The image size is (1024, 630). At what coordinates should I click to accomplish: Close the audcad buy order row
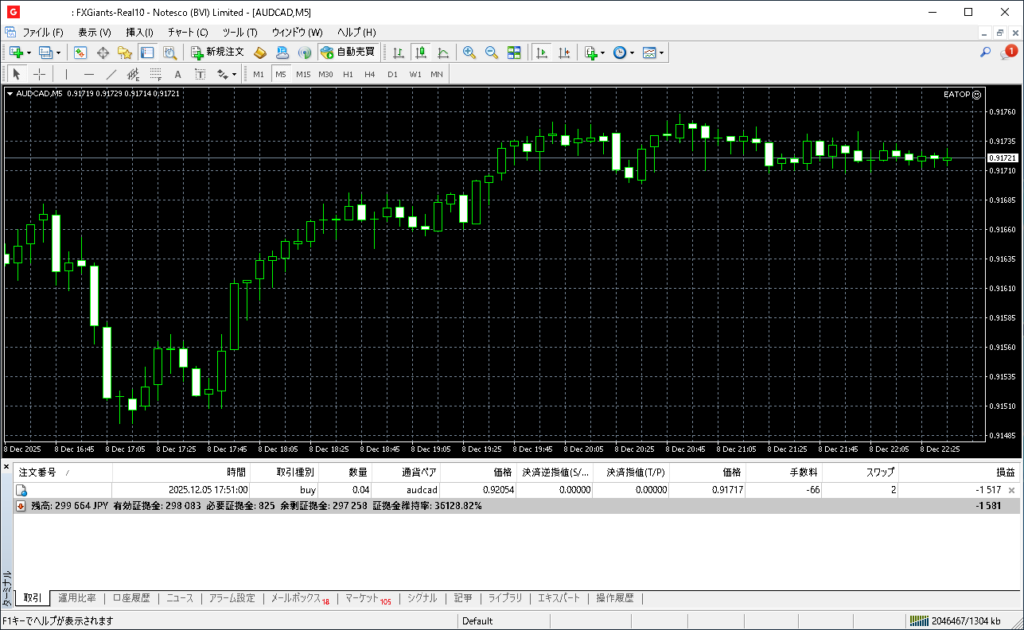point(1011,490)
